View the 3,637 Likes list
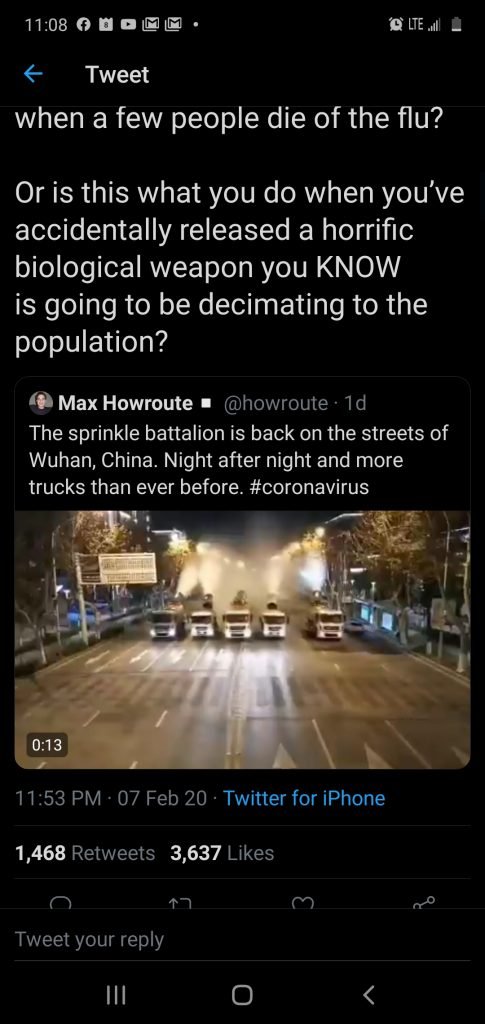 222,853
